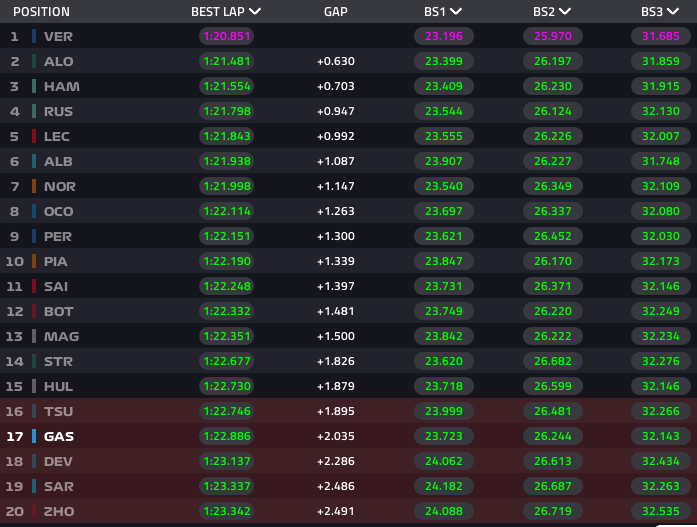
Task: Select the ZHO driver name in last position
Action: pos(59,511)
